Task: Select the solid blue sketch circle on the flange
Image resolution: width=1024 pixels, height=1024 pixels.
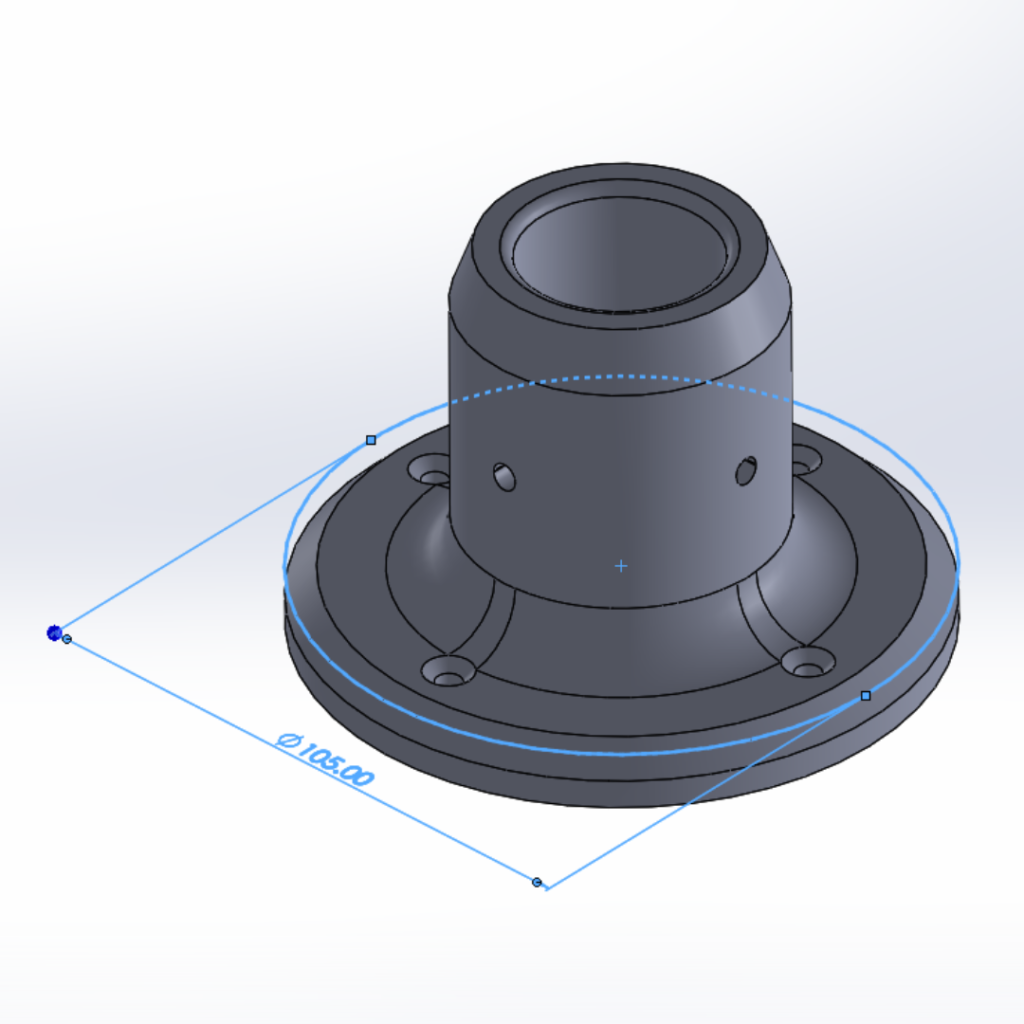Action: pyautogui.click(x=560, y=748)
